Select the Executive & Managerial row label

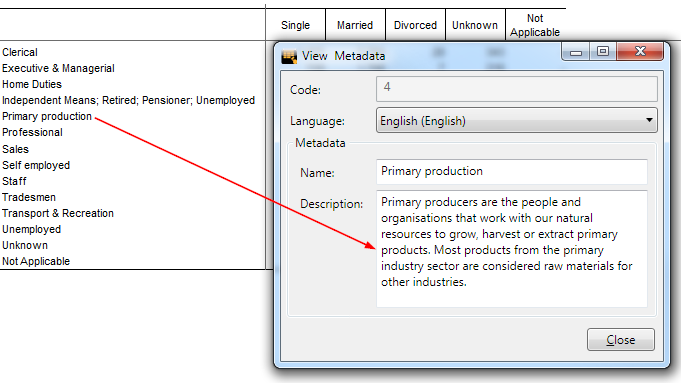point(58,68)
